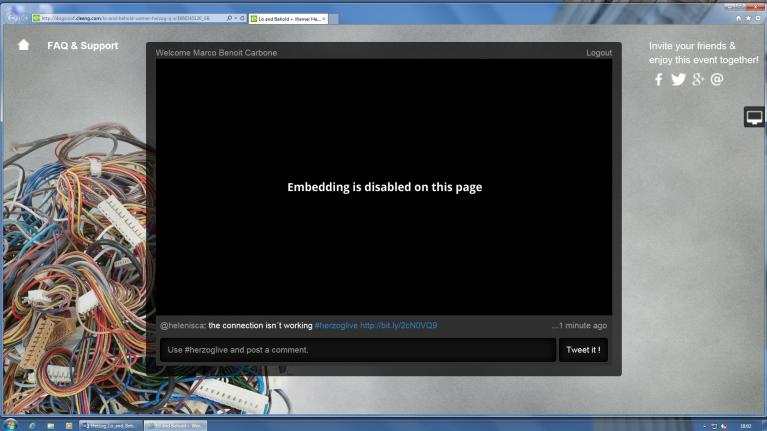Close the Lo and Behold tab
The height and width of the screenshot is (431, 767).
pyautogui.click(x=324, y=18)
